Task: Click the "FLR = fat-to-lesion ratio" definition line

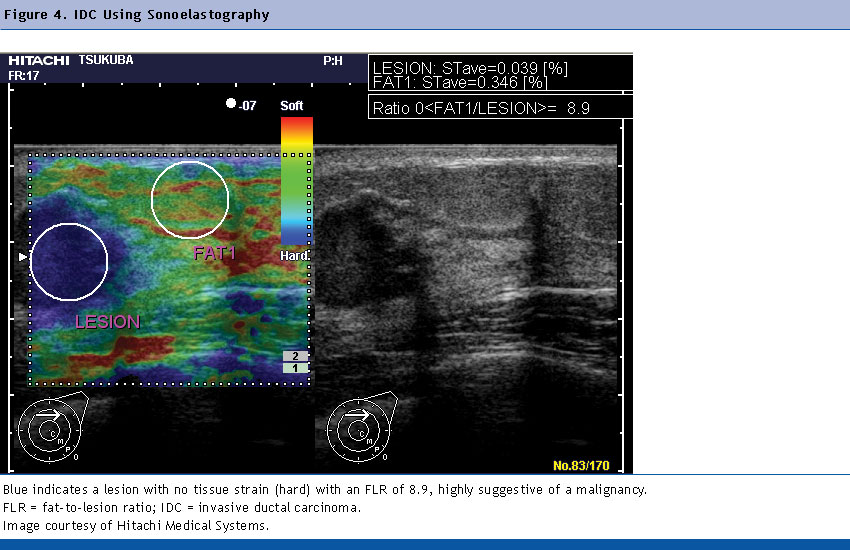Action: coord(182,508)
